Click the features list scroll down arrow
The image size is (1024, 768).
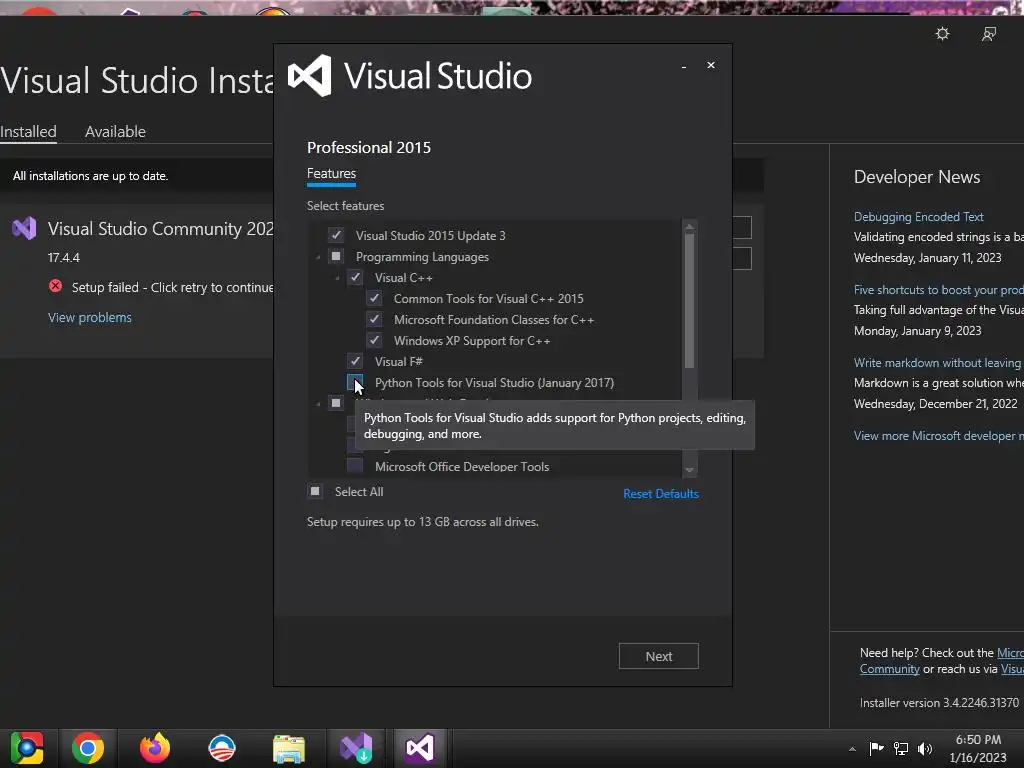tap(689, 470)
